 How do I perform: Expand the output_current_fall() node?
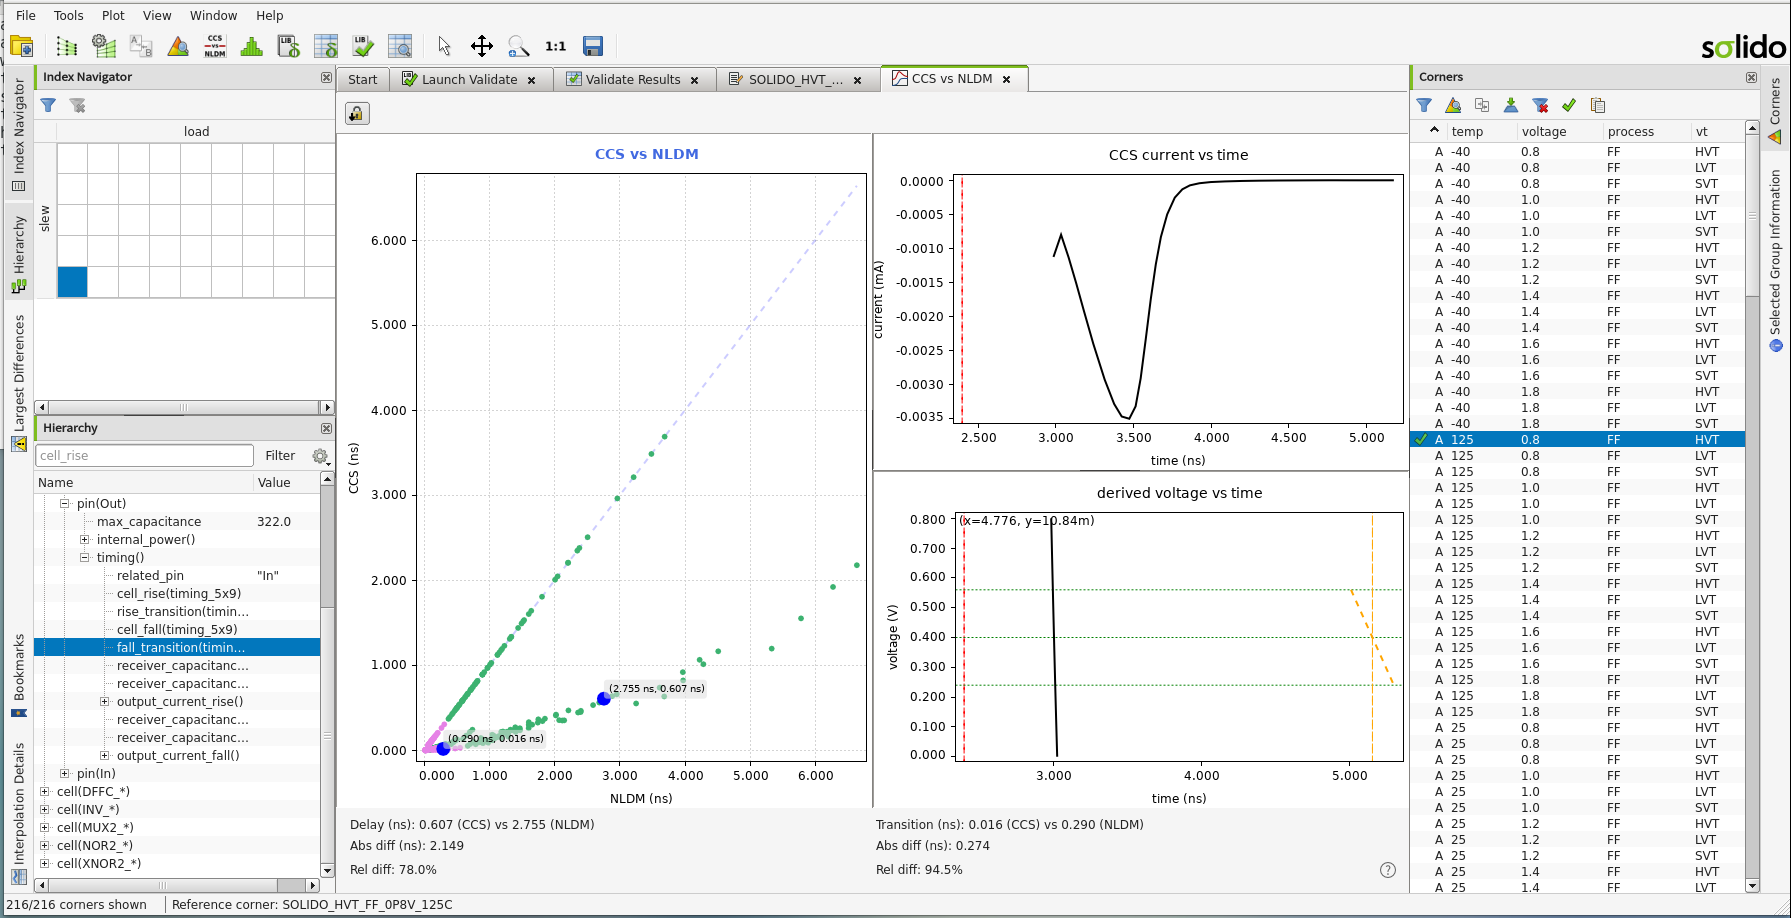point(105,756)
